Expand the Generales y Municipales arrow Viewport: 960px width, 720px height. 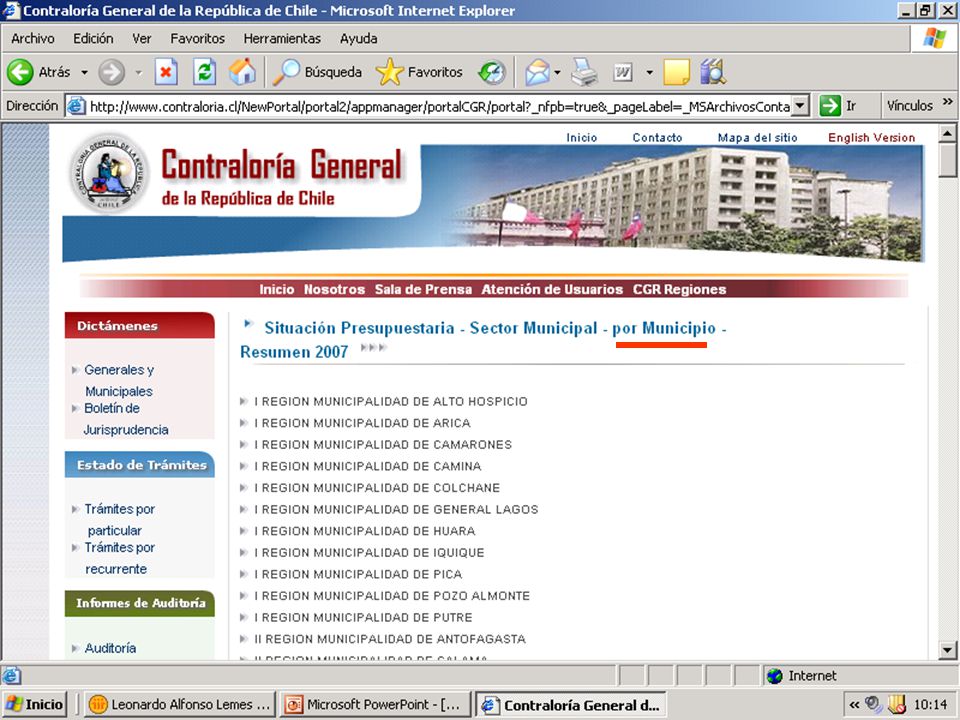pos(75,370)
